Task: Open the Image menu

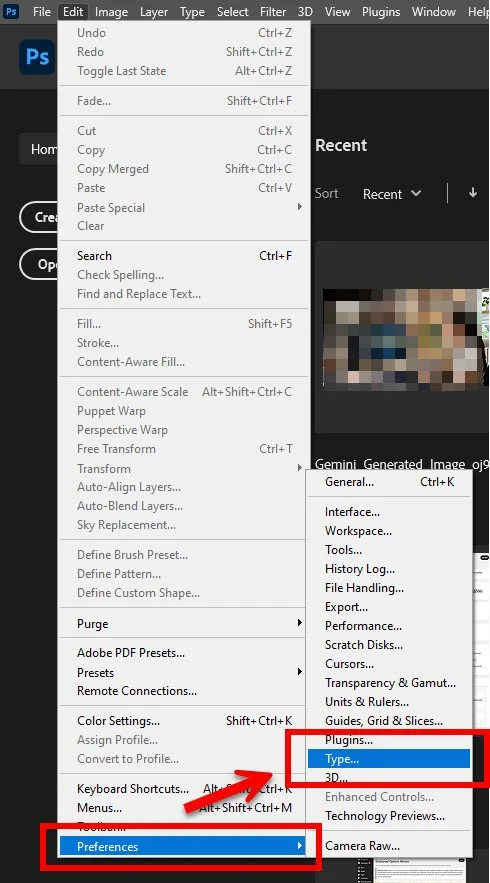Action: [x=111, y=11]
